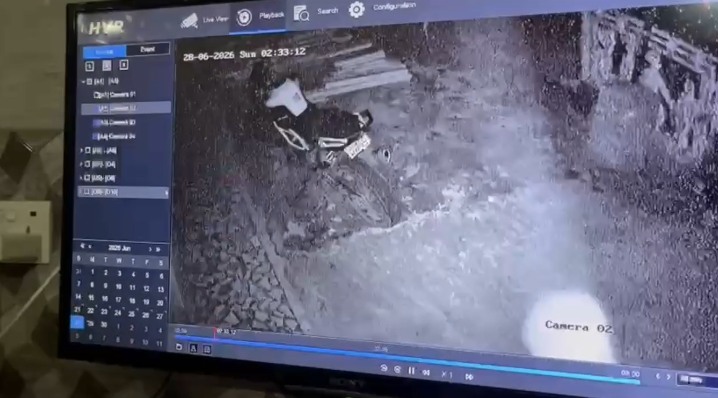Select June 26 in the calendar

pos(146,316)
